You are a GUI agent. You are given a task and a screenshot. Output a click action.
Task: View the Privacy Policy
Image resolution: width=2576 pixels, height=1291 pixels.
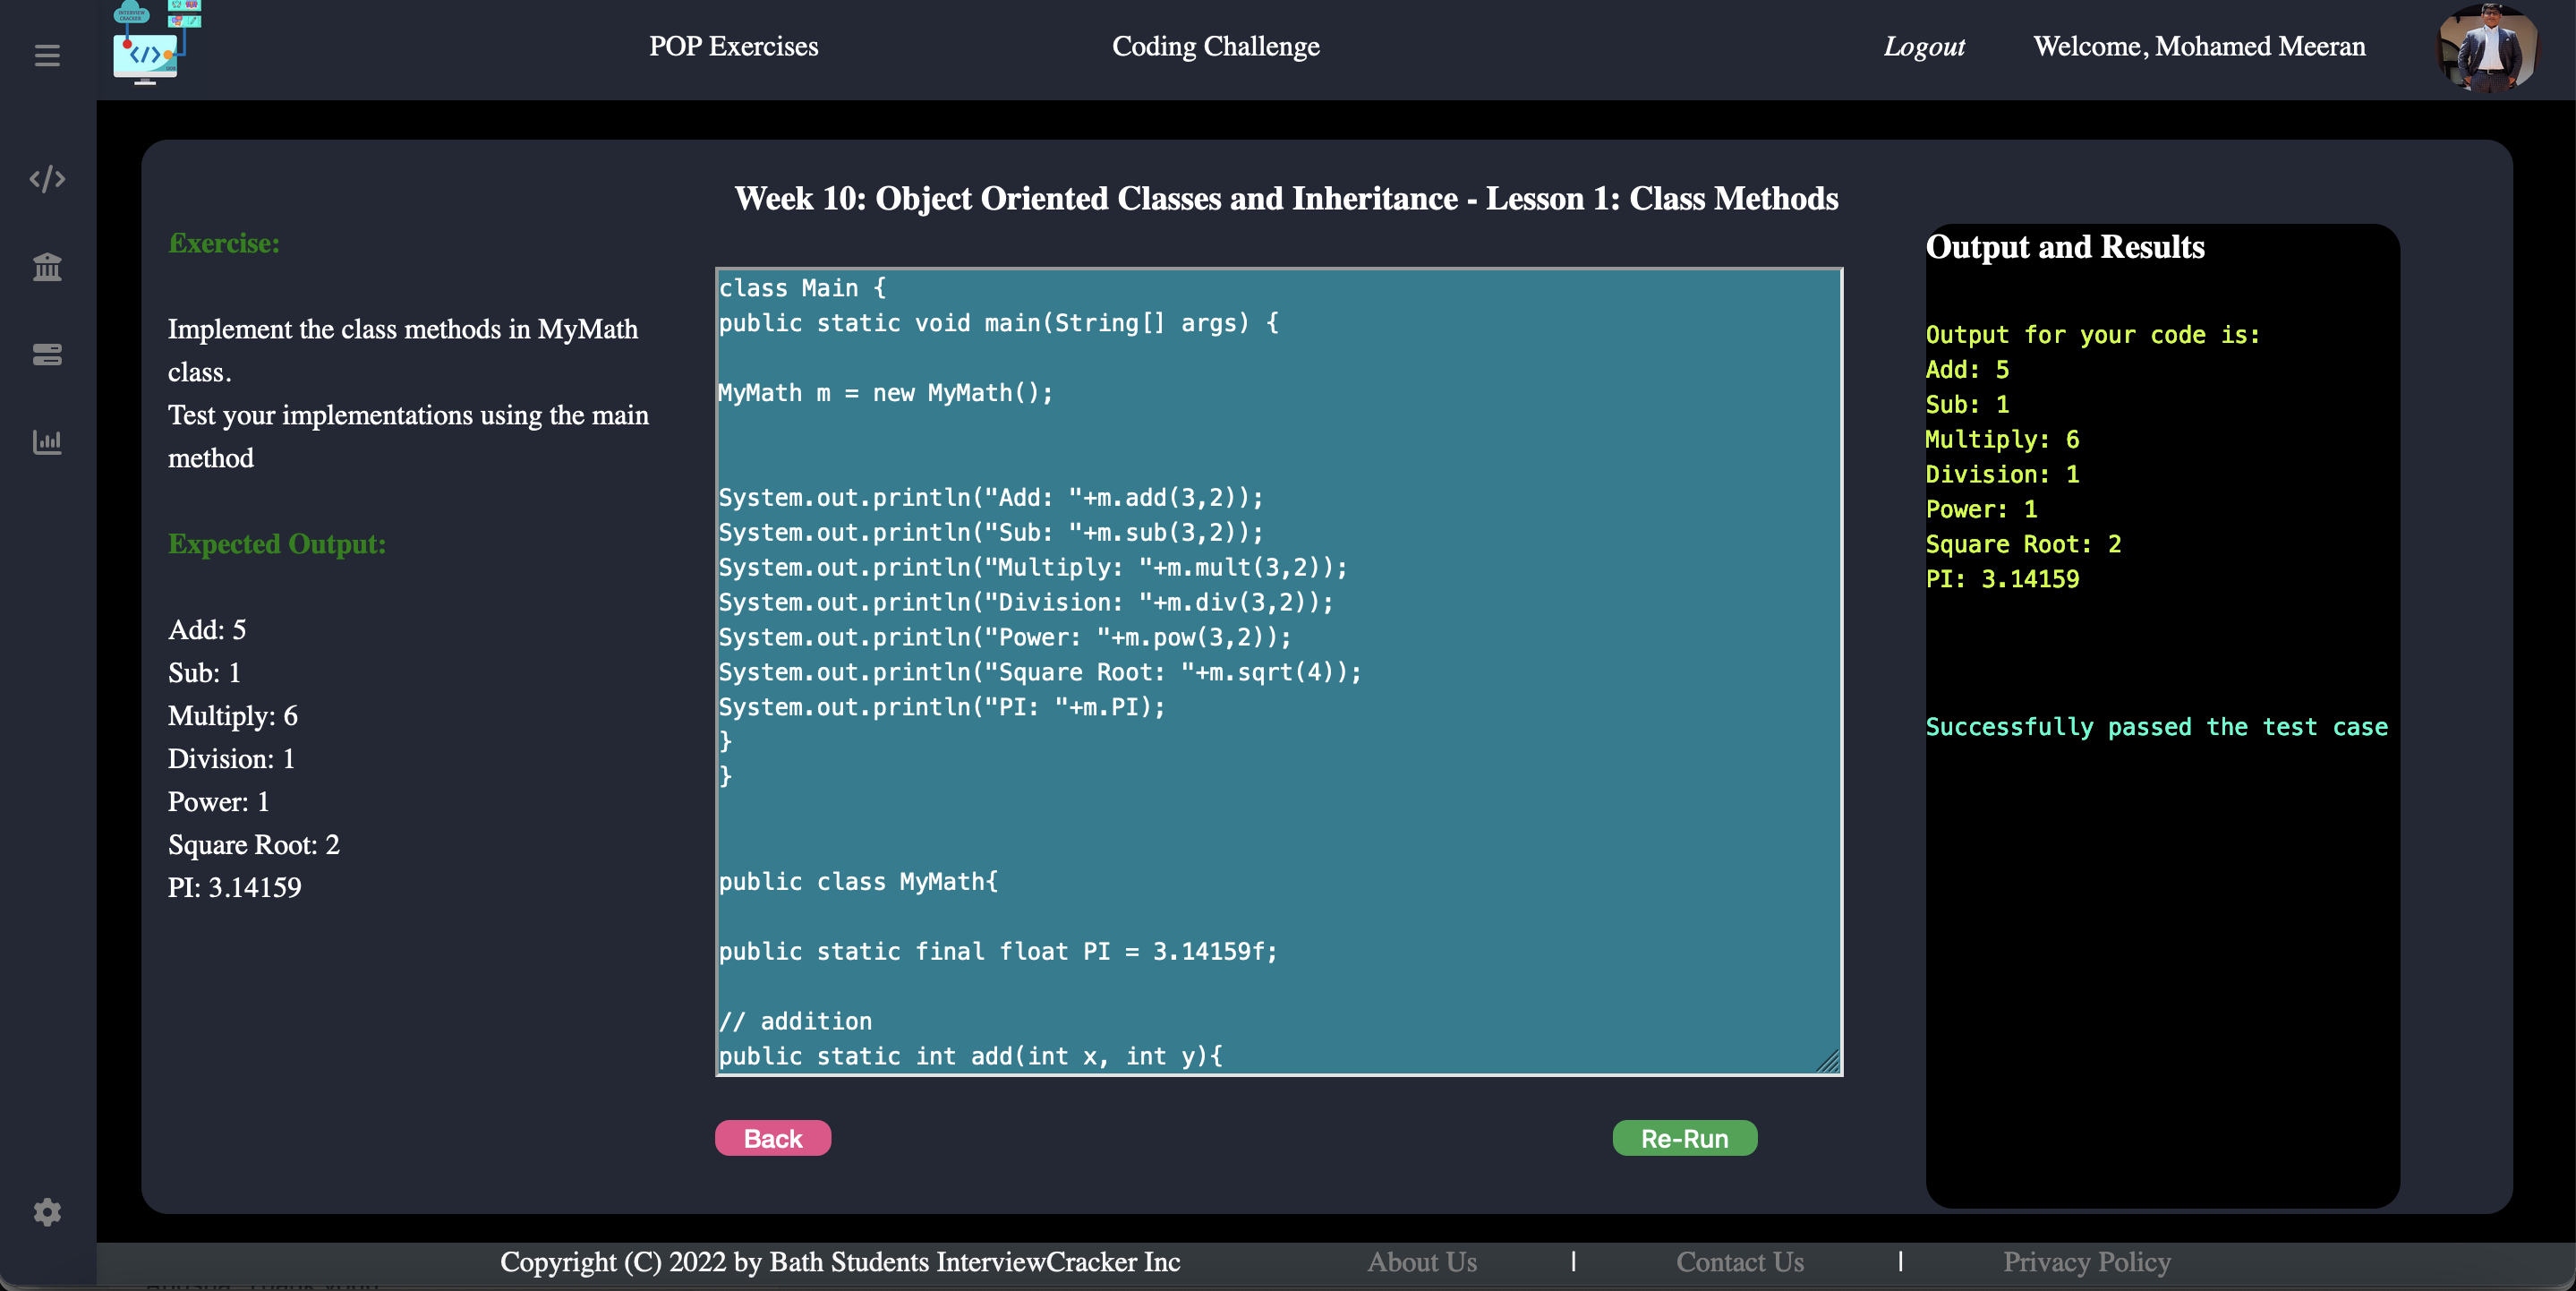click(x=2085, y=1262)
